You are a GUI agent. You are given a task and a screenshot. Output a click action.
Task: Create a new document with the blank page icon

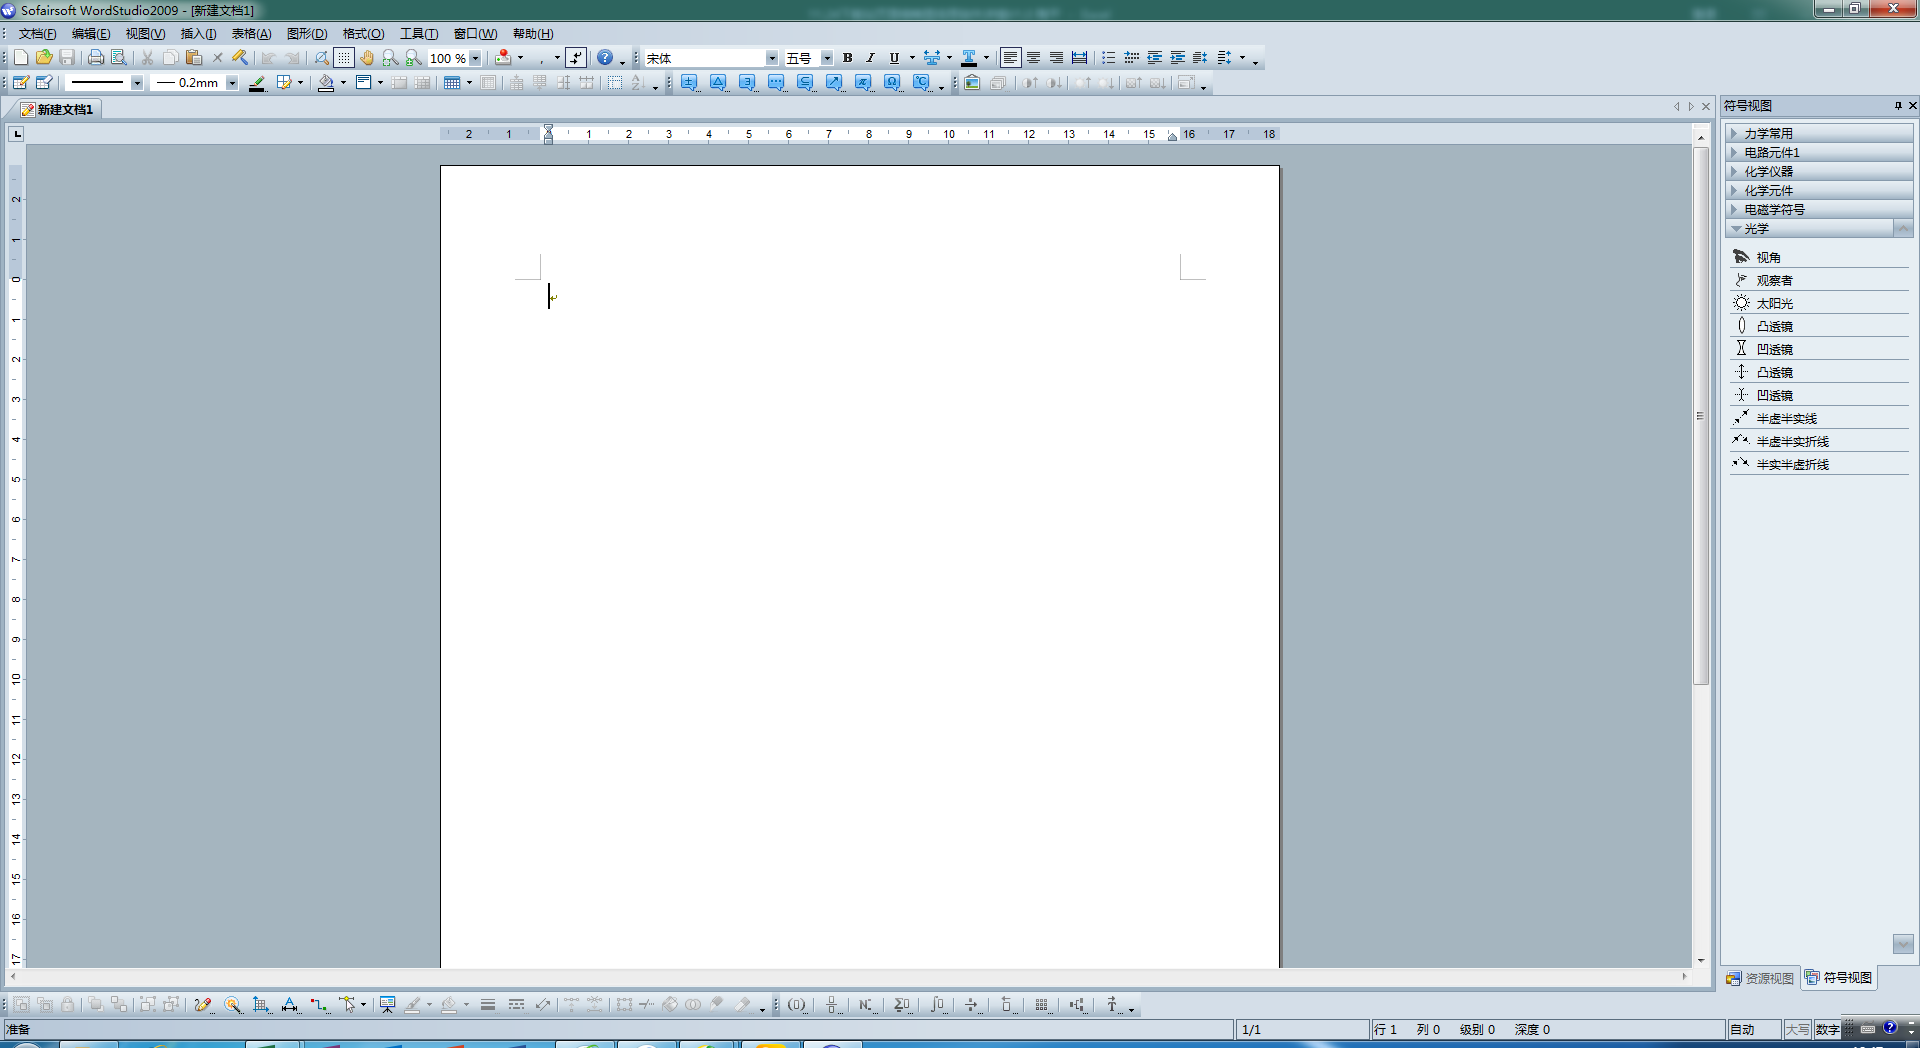(x=21, y=58)
